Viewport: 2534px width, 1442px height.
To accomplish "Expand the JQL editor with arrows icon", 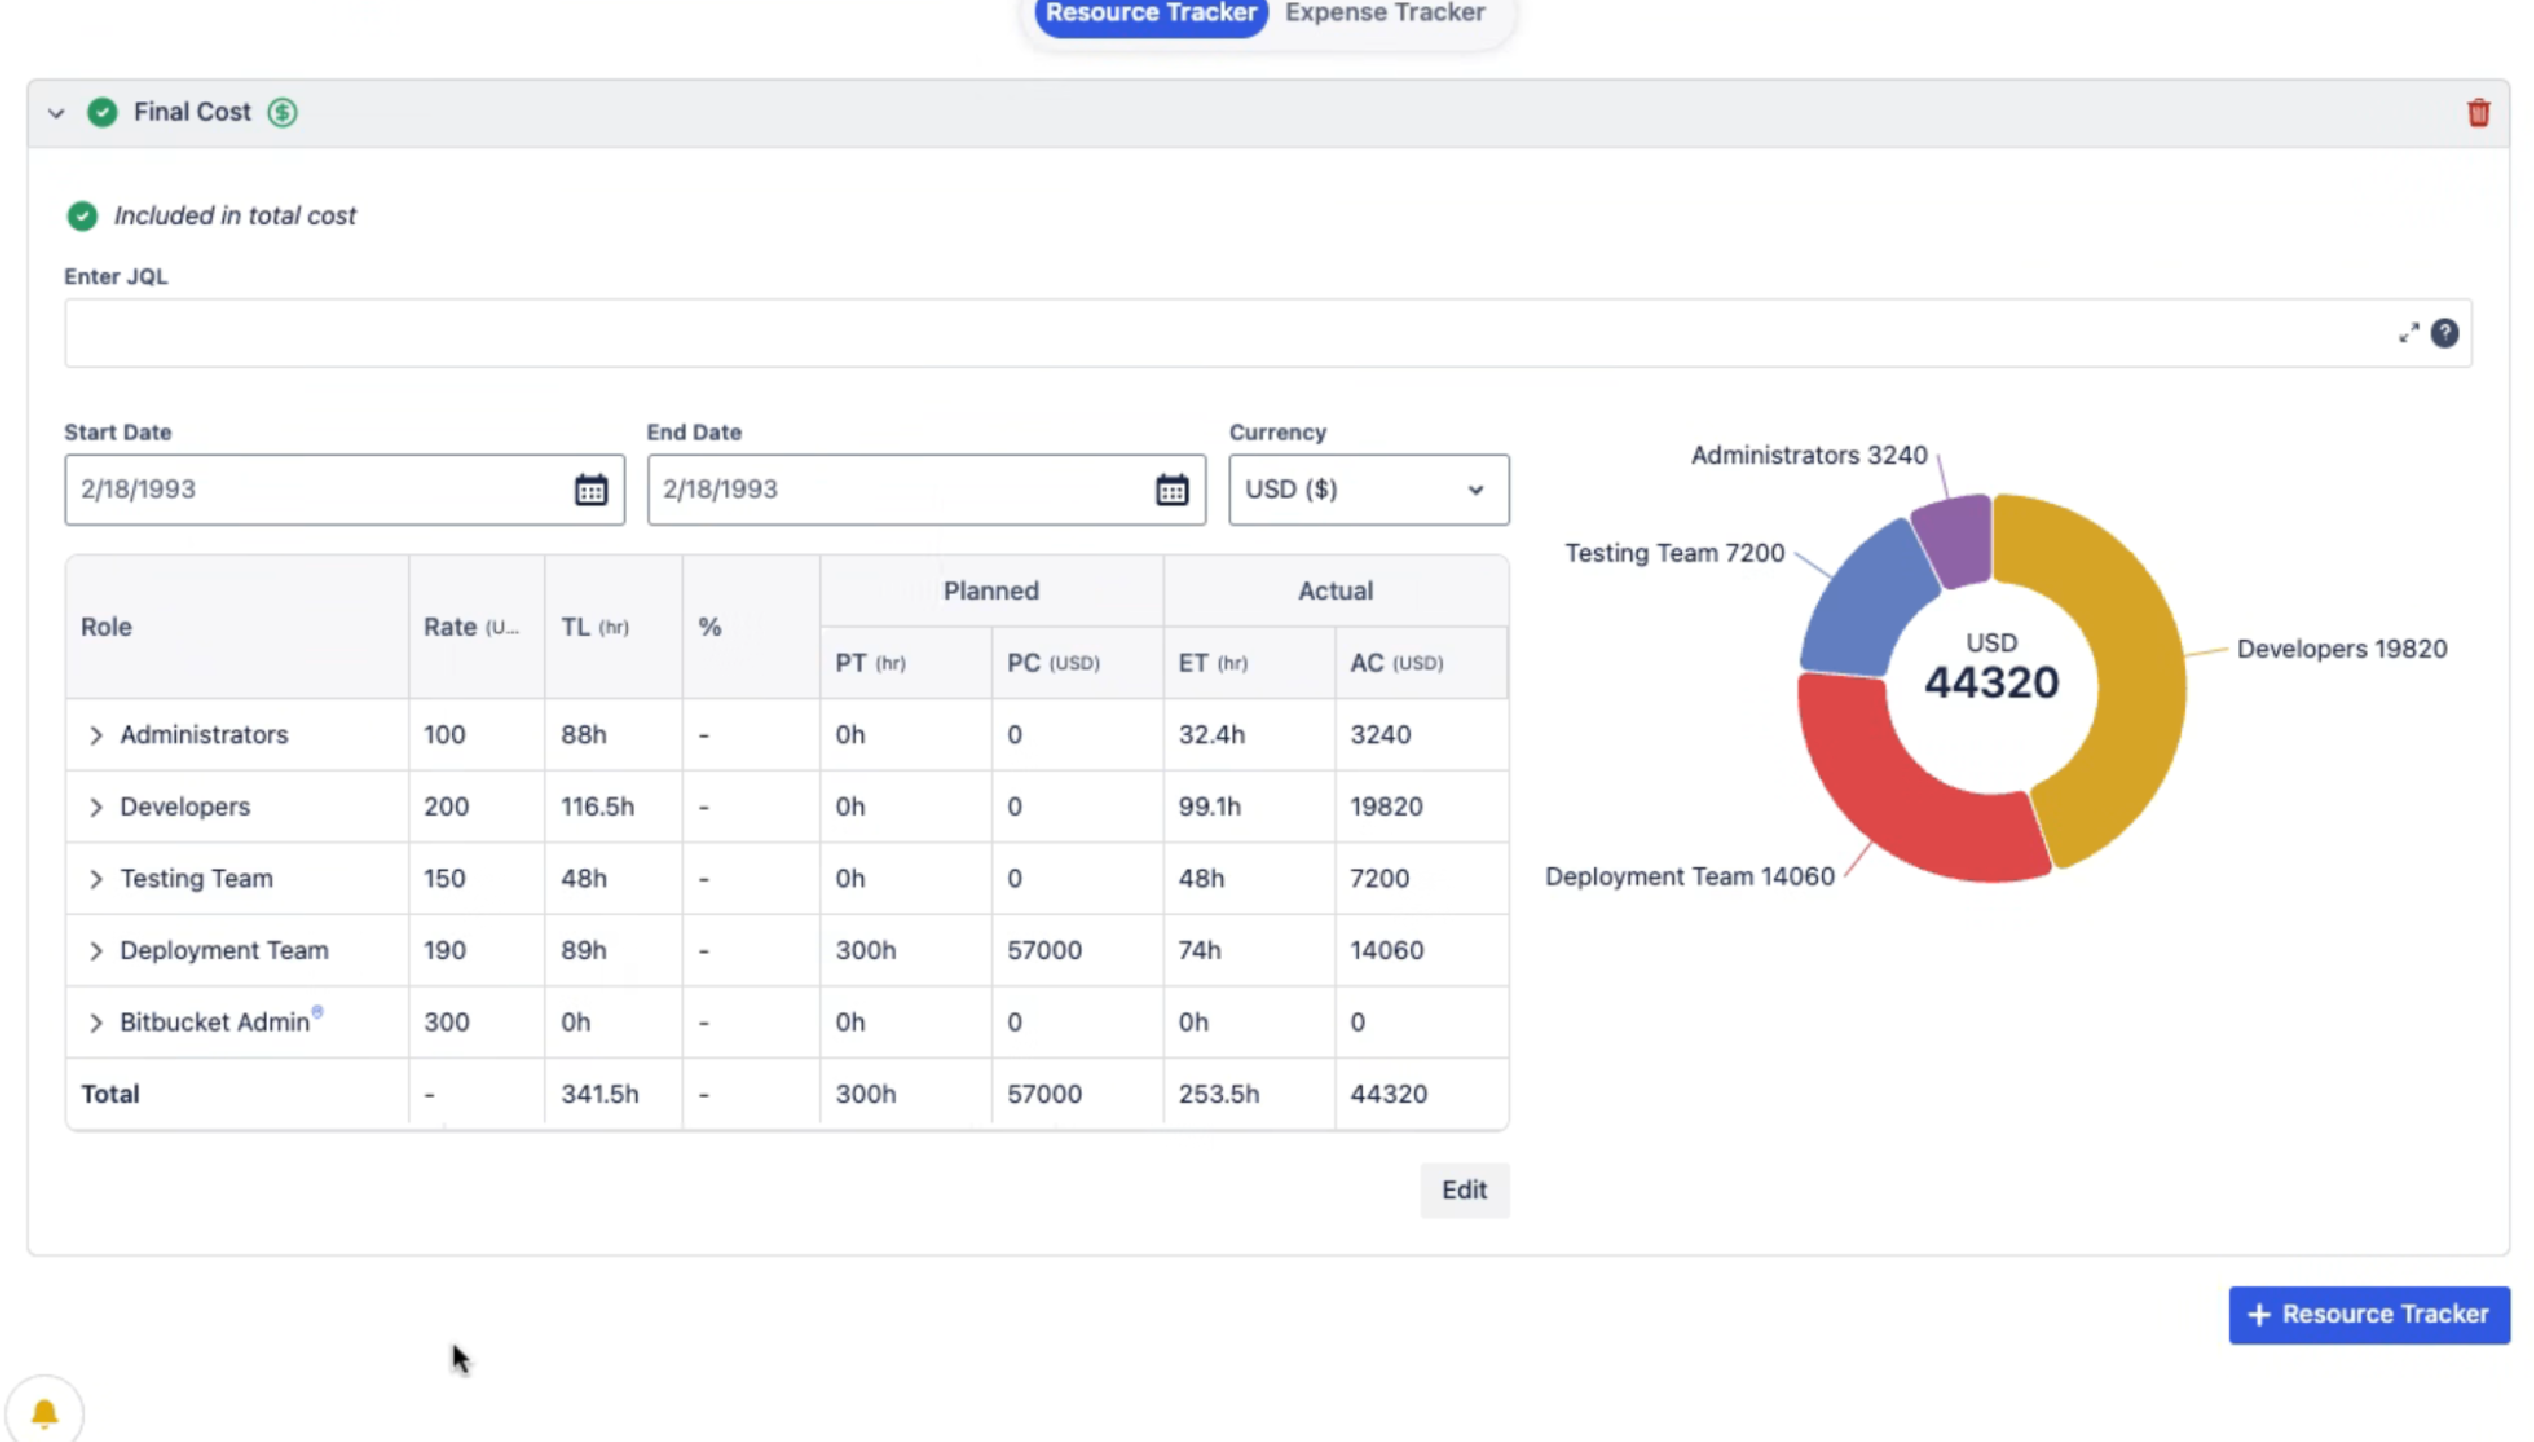I will 2408,333.
